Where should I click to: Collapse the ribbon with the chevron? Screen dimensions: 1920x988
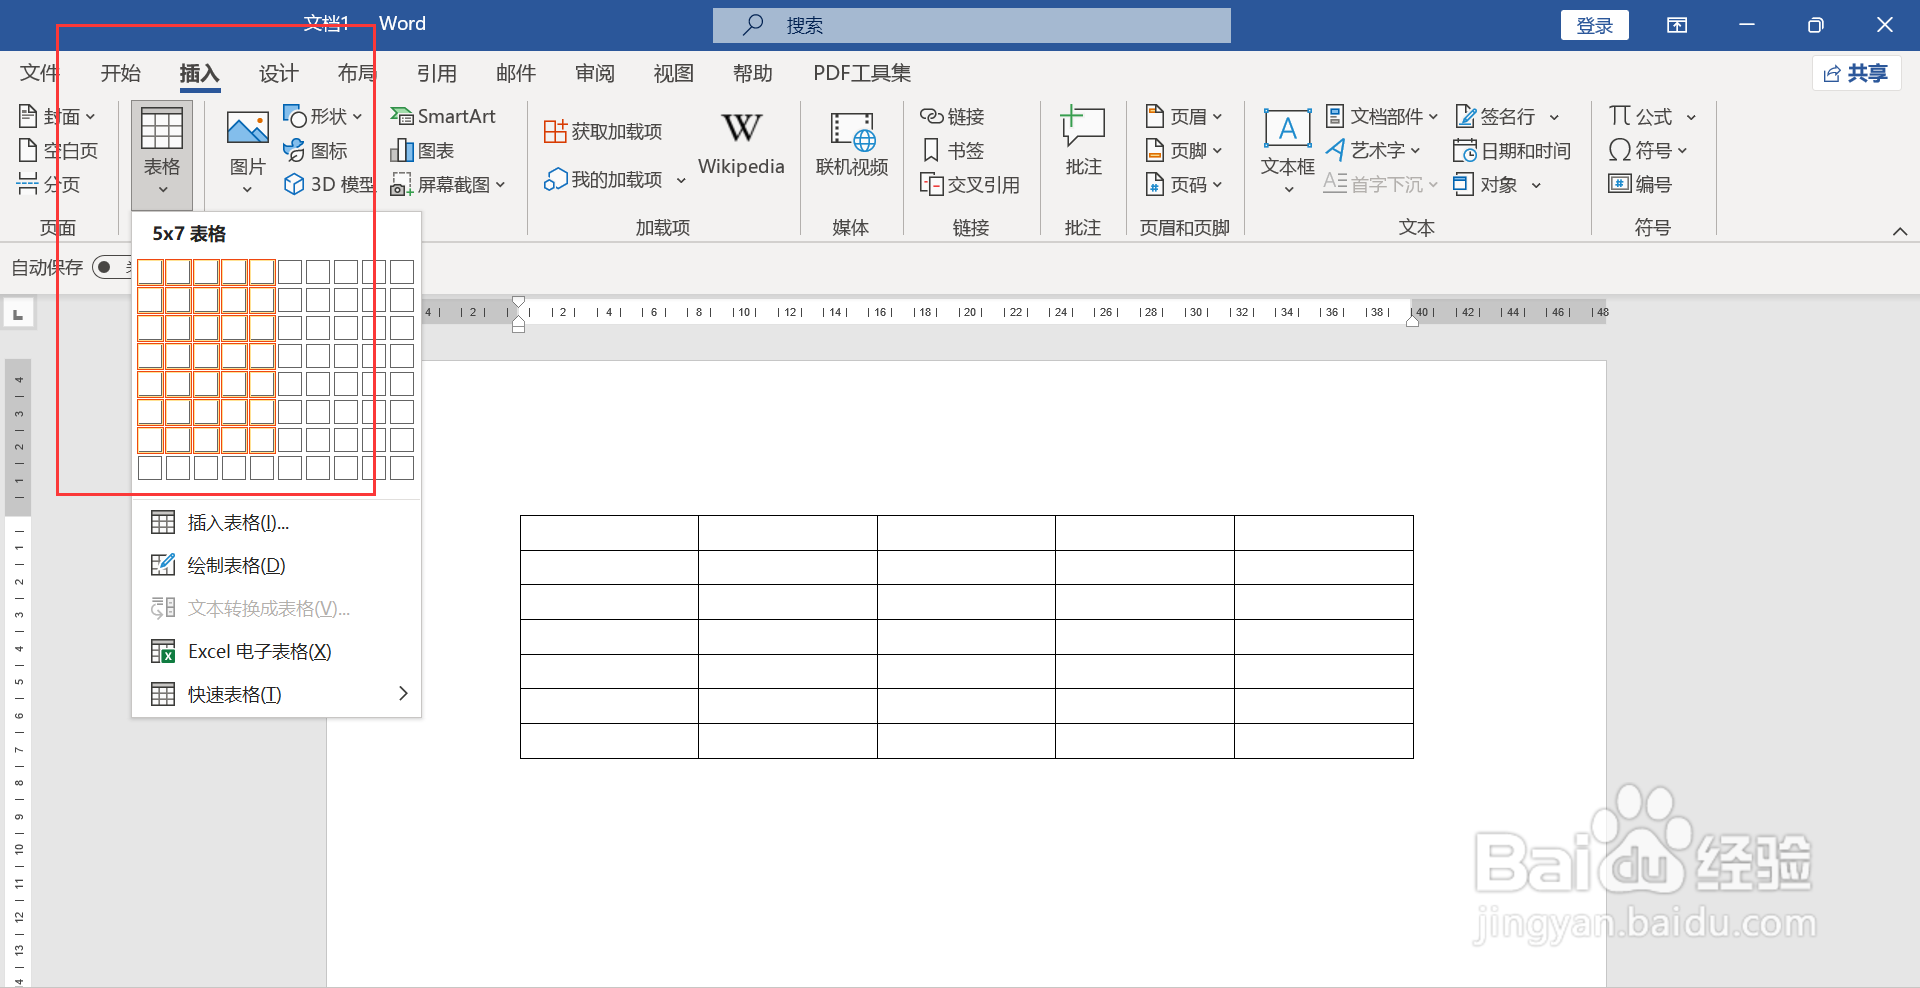(x=1899, y=231)
